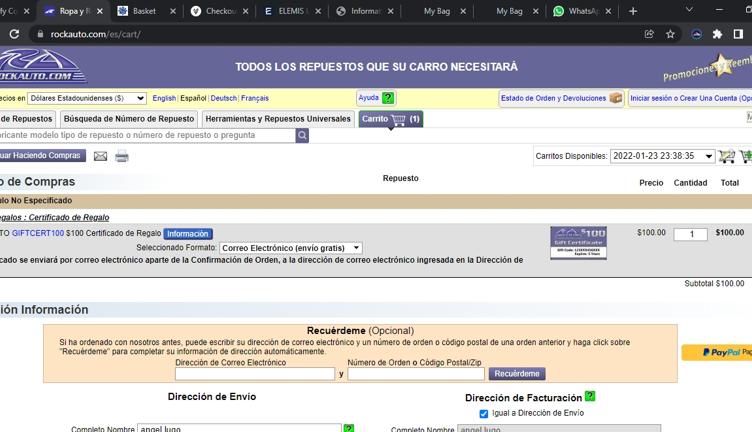Click Regalos : Certificado de Regalo link
This screenshot has width=752, height=432.
tap(54, 217)
